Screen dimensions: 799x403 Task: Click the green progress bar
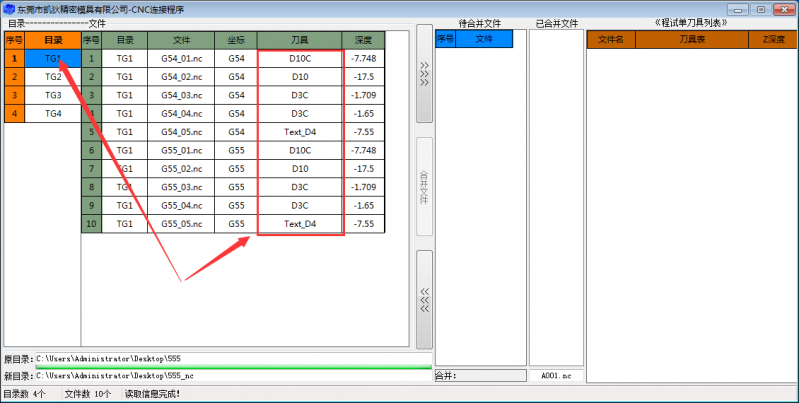coord(232,367)
